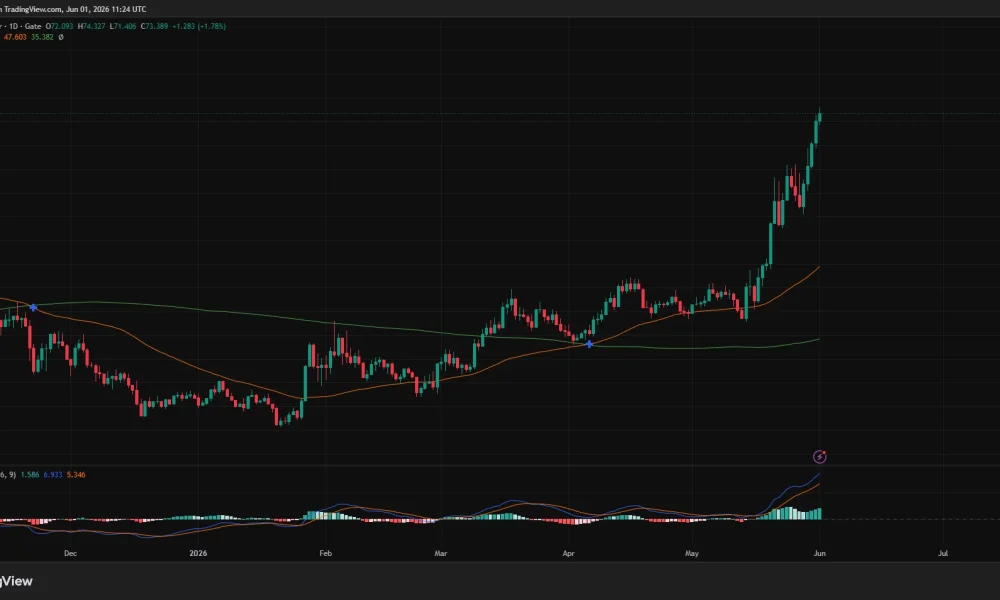Screen dimensions: 1000x600
Task: Click the open price value O72.093
Action: coord(59,26)
